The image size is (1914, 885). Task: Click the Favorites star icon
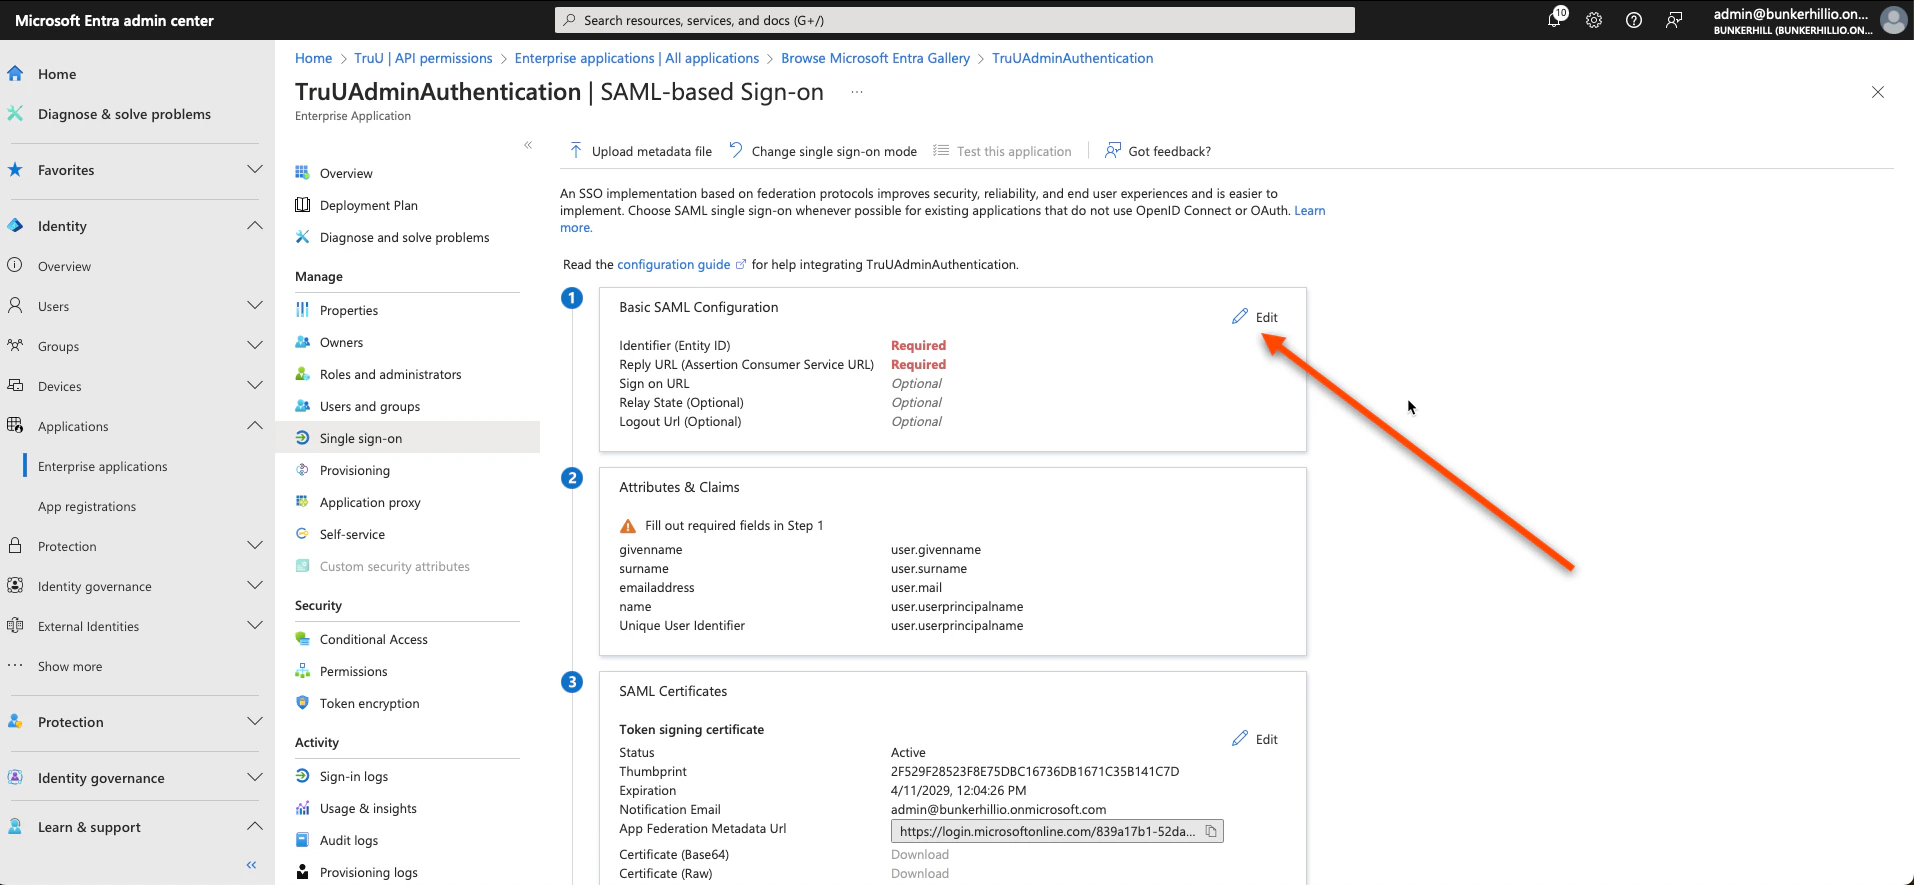[x=15, y=170]
